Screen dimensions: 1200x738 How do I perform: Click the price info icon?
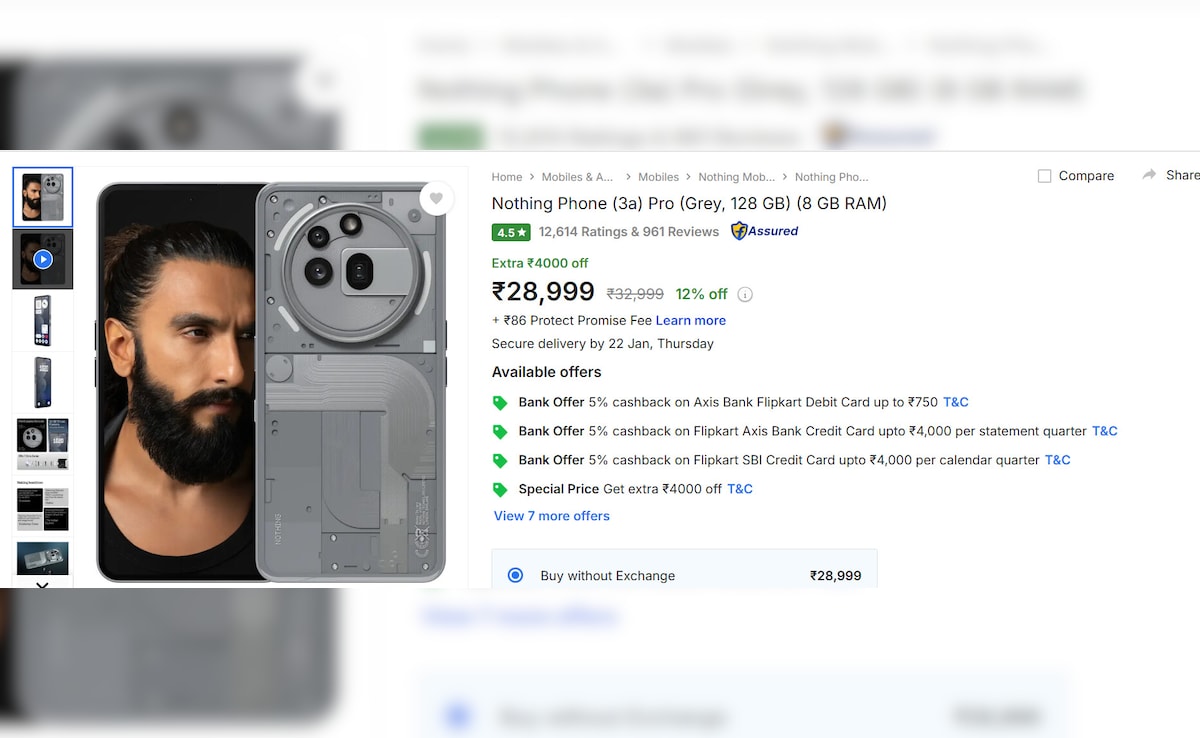click(x=745, y=294)
